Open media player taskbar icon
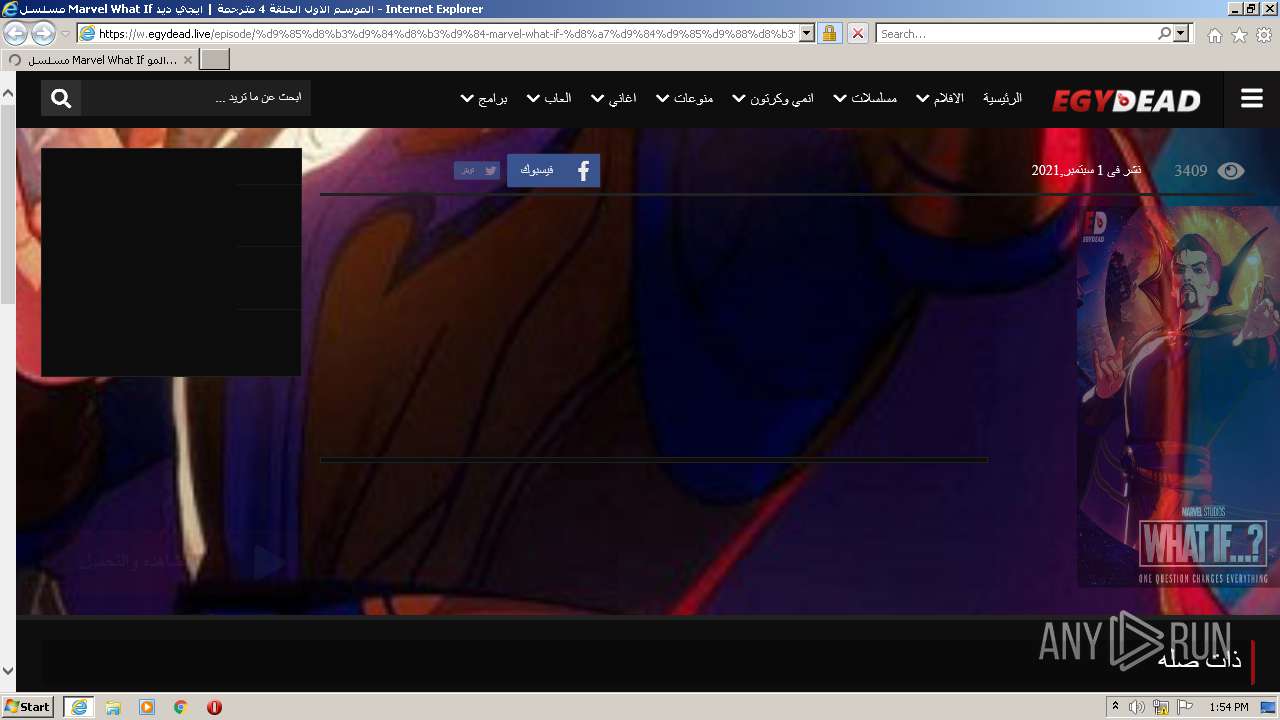Image resolution: width=1280 pixels, height=720 pixels. (147, 707)
